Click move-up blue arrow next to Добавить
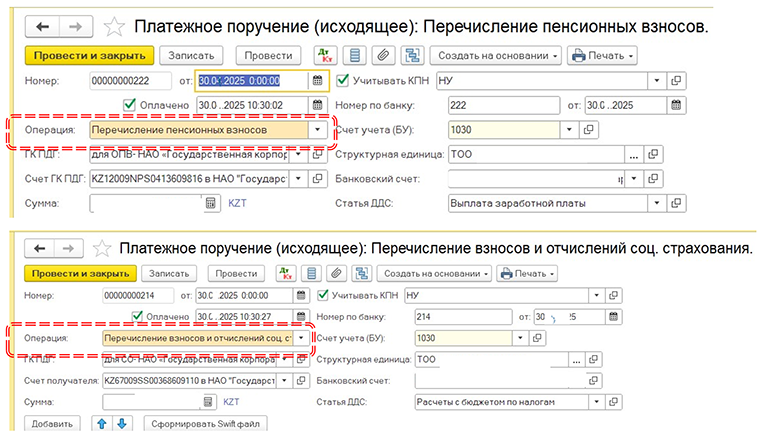 tap(100, 424)
